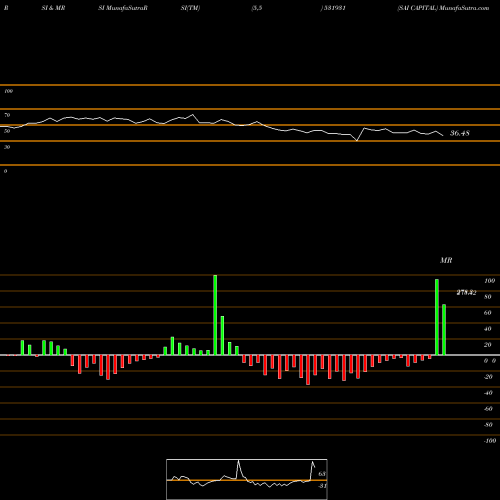Click the 63 label in the mini chart
Image resolution: width=500 pixels, height=500 pixels.
click(x=322, y=474)
